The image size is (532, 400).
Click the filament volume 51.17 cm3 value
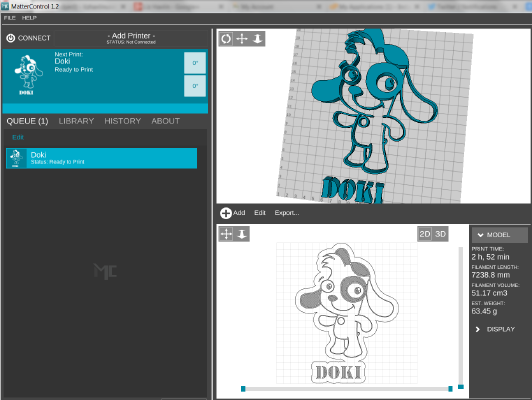pos(489,293)
